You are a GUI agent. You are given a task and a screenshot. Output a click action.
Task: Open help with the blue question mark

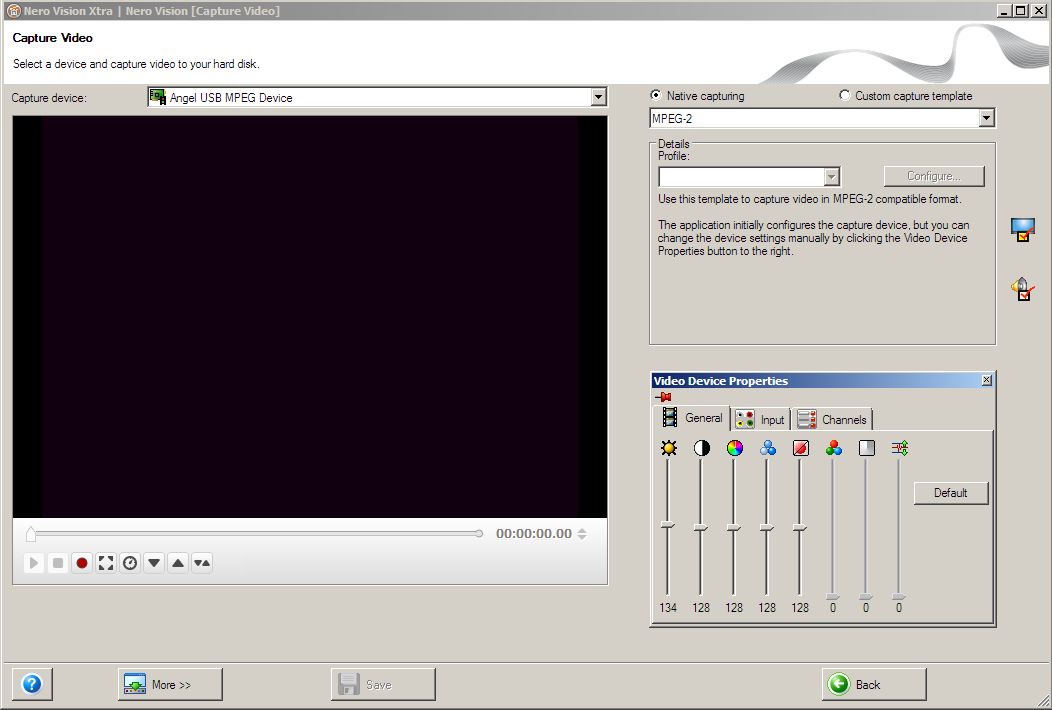(32, 684)
